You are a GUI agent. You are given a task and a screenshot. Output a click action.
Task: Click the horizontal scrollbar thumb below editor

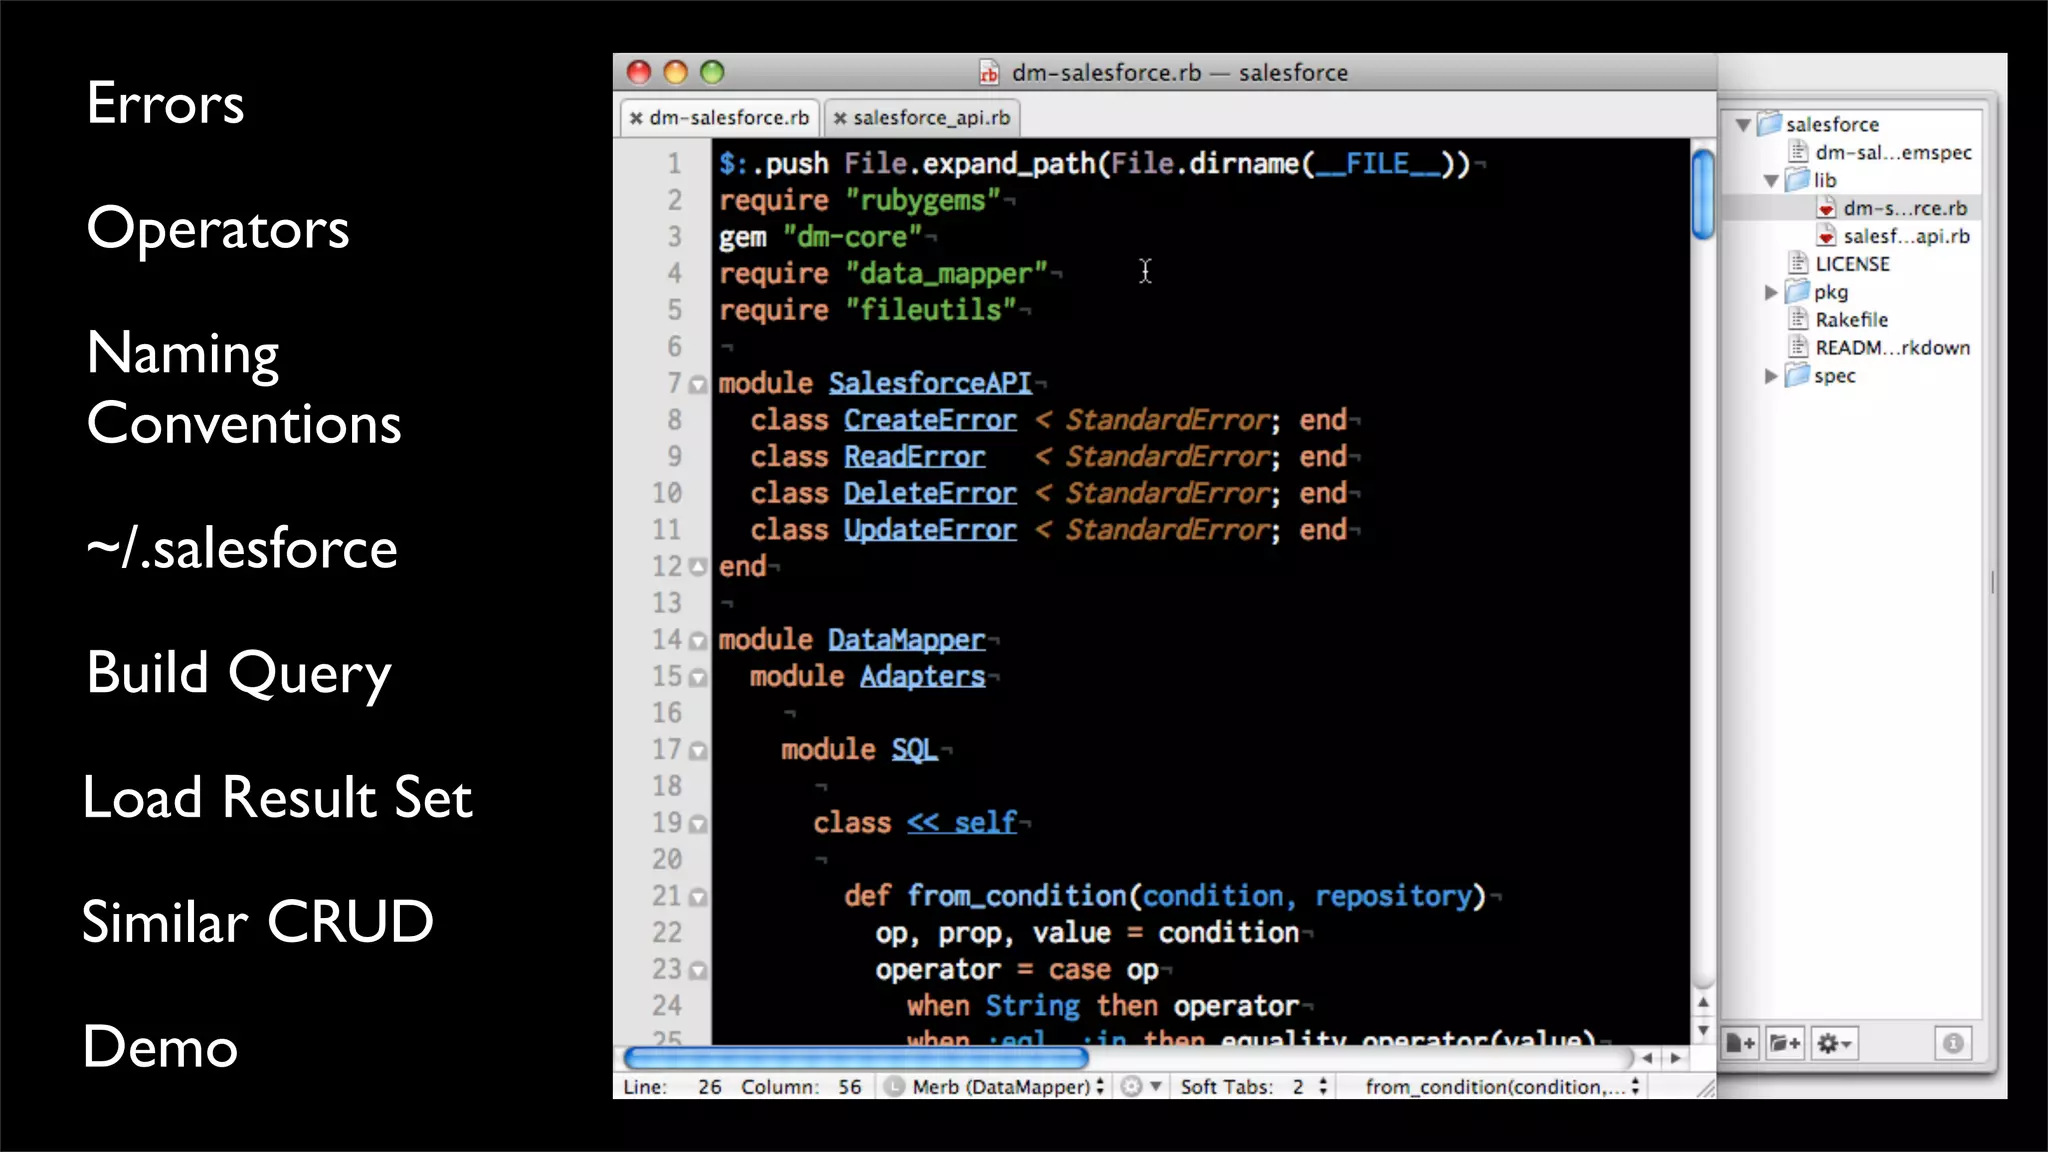point(855,1057)
